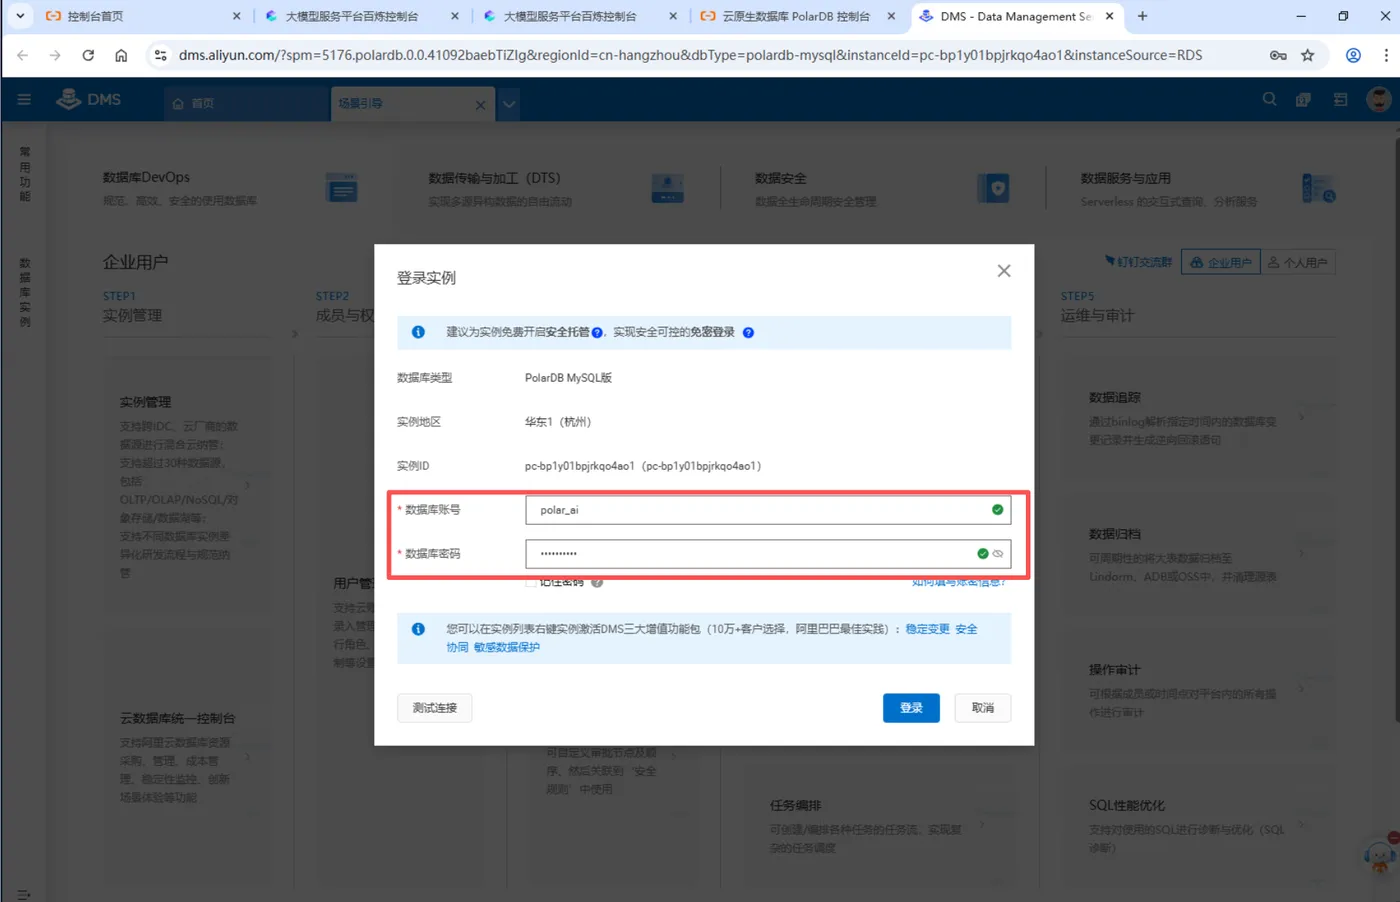Close the 场景引导 DMS tab

[480, 104]
